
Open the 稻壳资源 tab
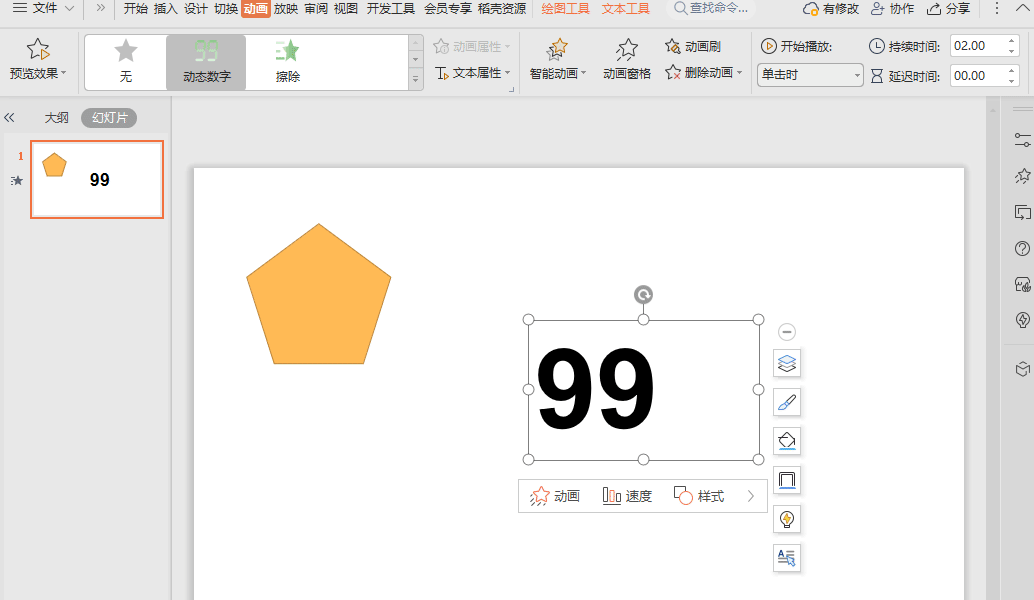tap(502, 9)
